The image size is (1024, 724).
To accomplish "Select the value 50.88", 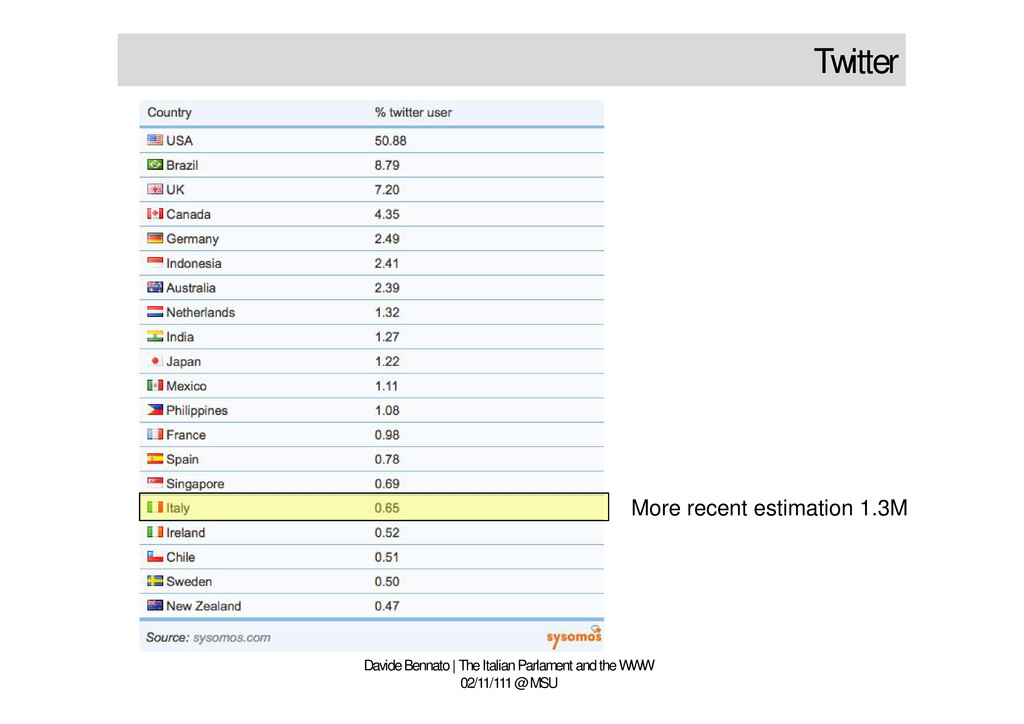I will click(391, 140).
